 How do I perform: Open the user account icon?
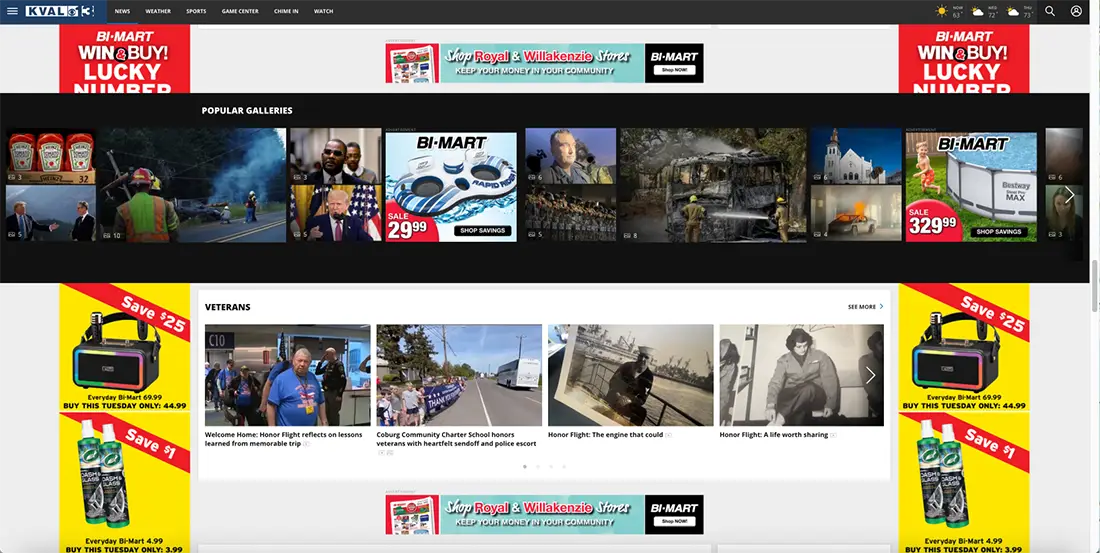(x=1076, y=11)
